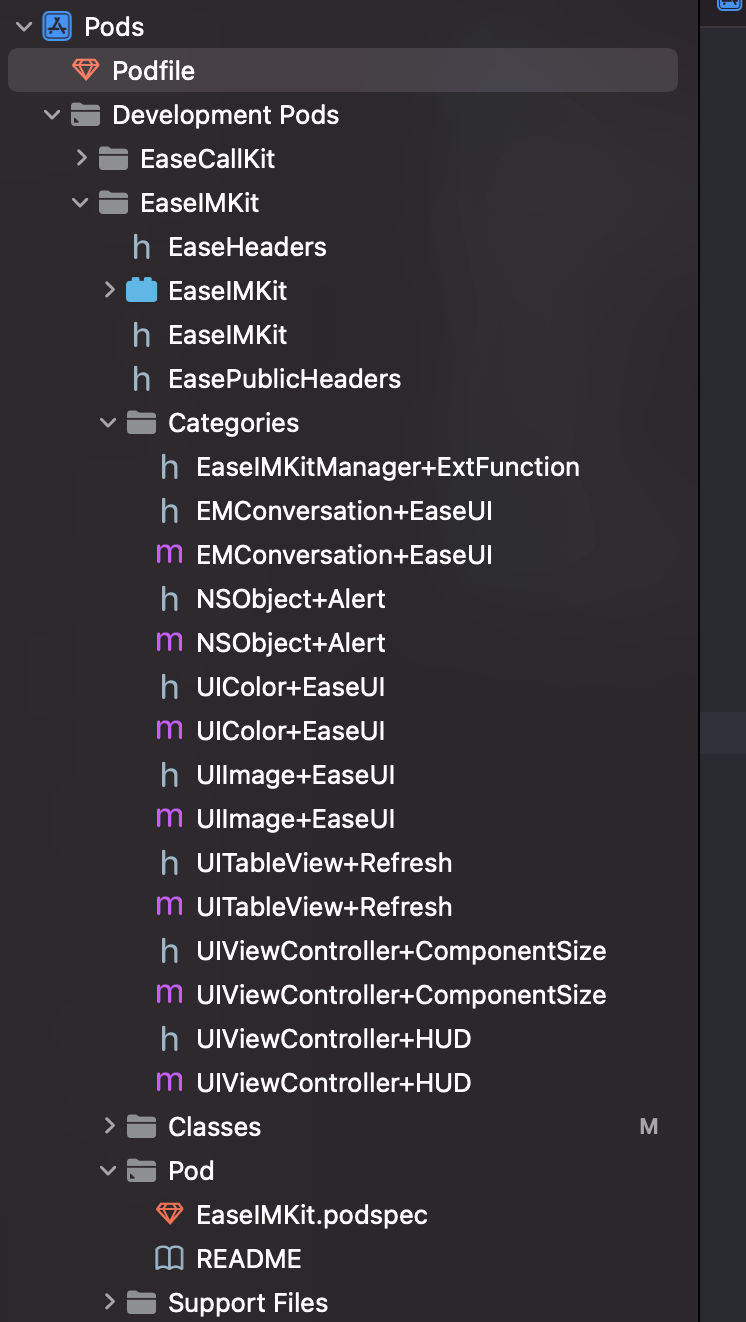This screenshot has height=1322, width=746.
Task: Click the Pods Xcode project icon
Action: click(57, 27)
